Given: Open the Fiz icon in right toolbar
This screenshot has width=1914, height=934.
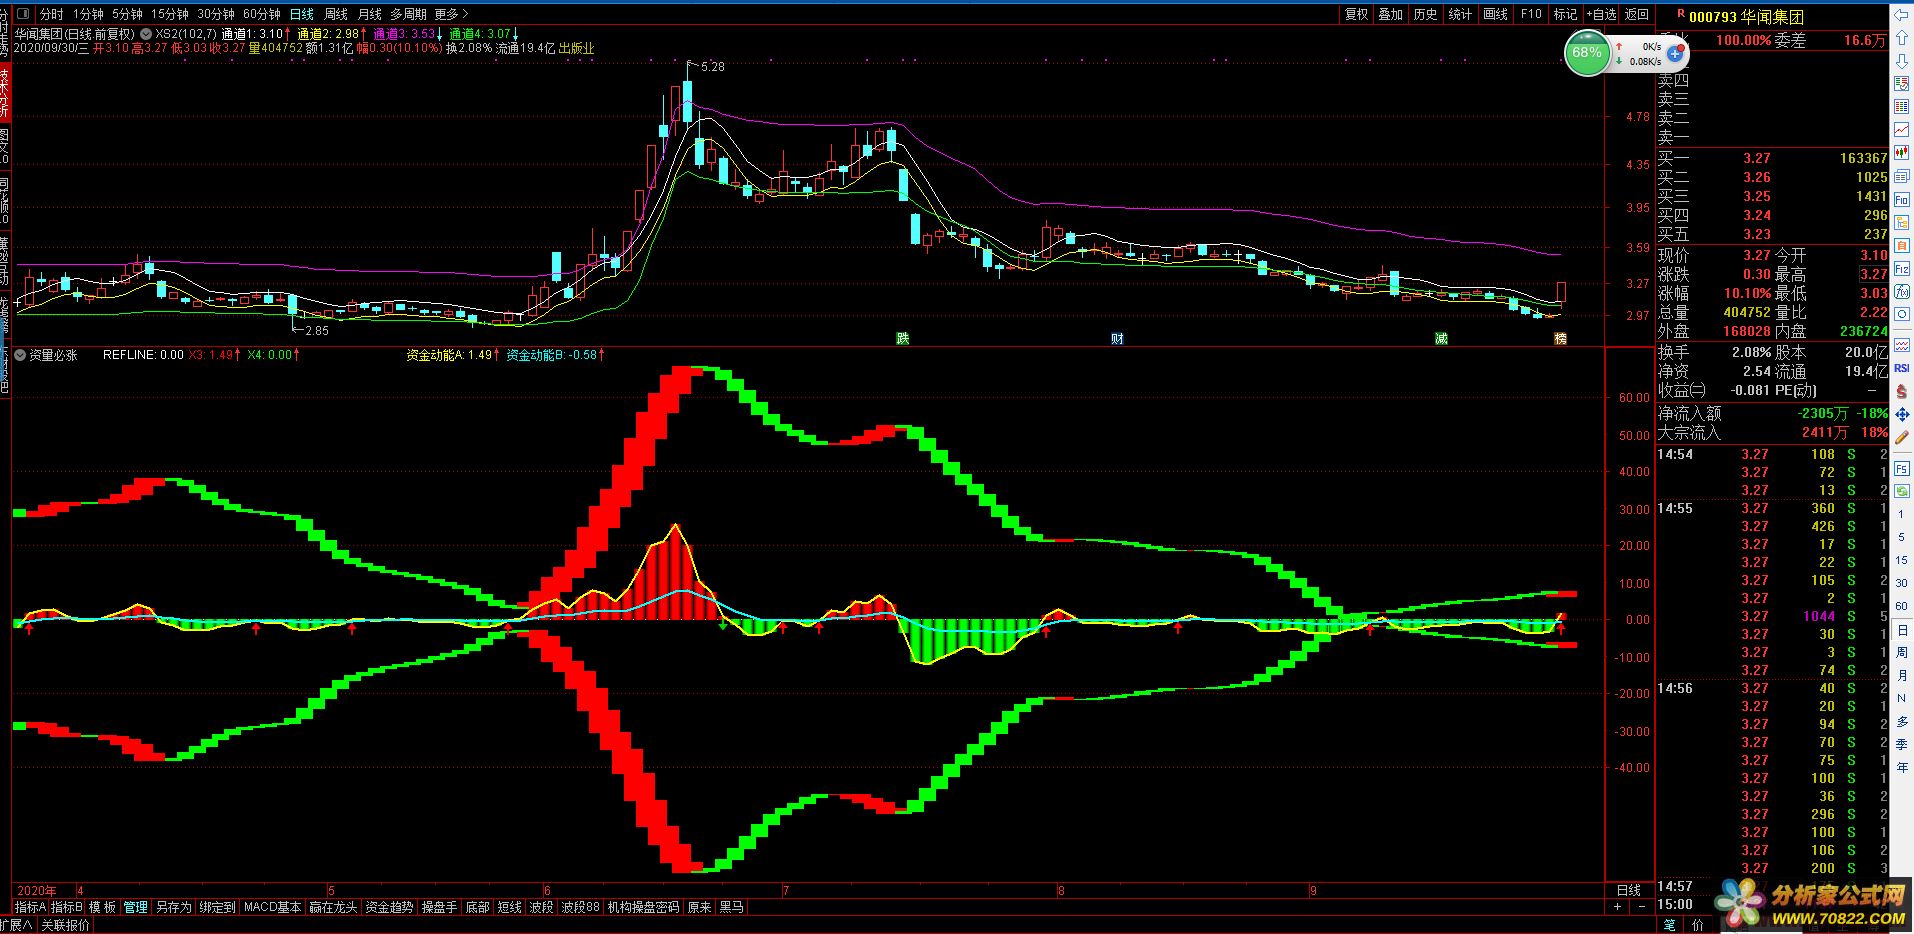Looking at the screenshot, I should (x=1901, y=268).
